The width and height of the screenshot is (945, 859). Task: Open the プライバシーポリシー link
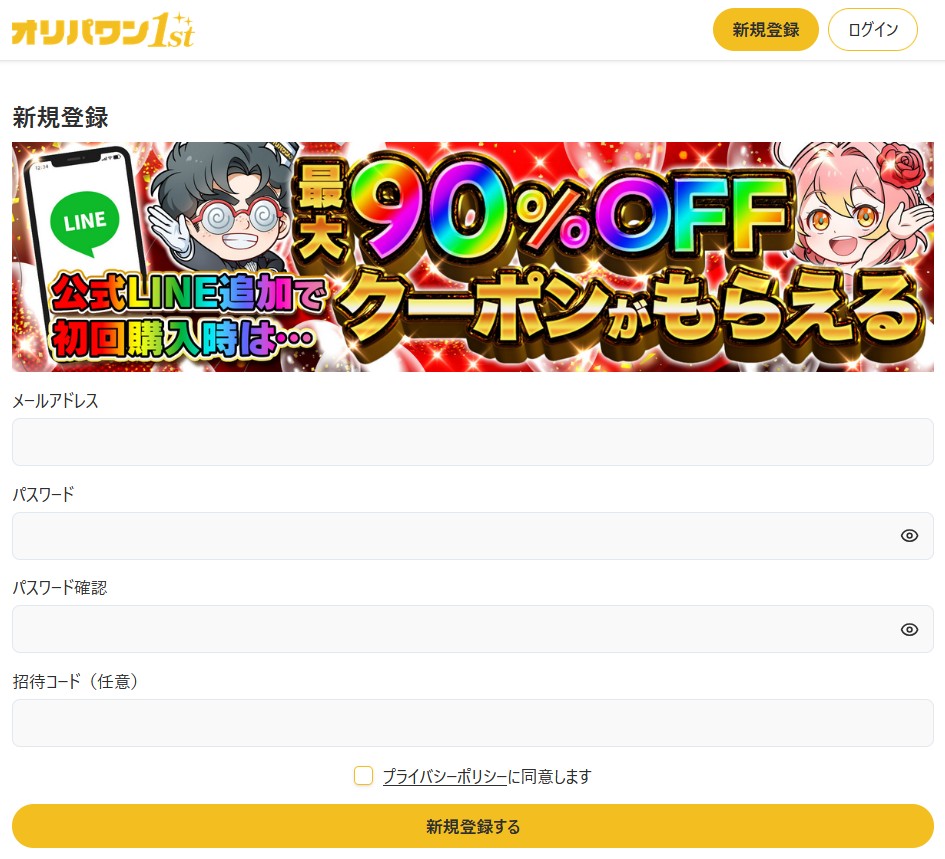tap(445, 776)
